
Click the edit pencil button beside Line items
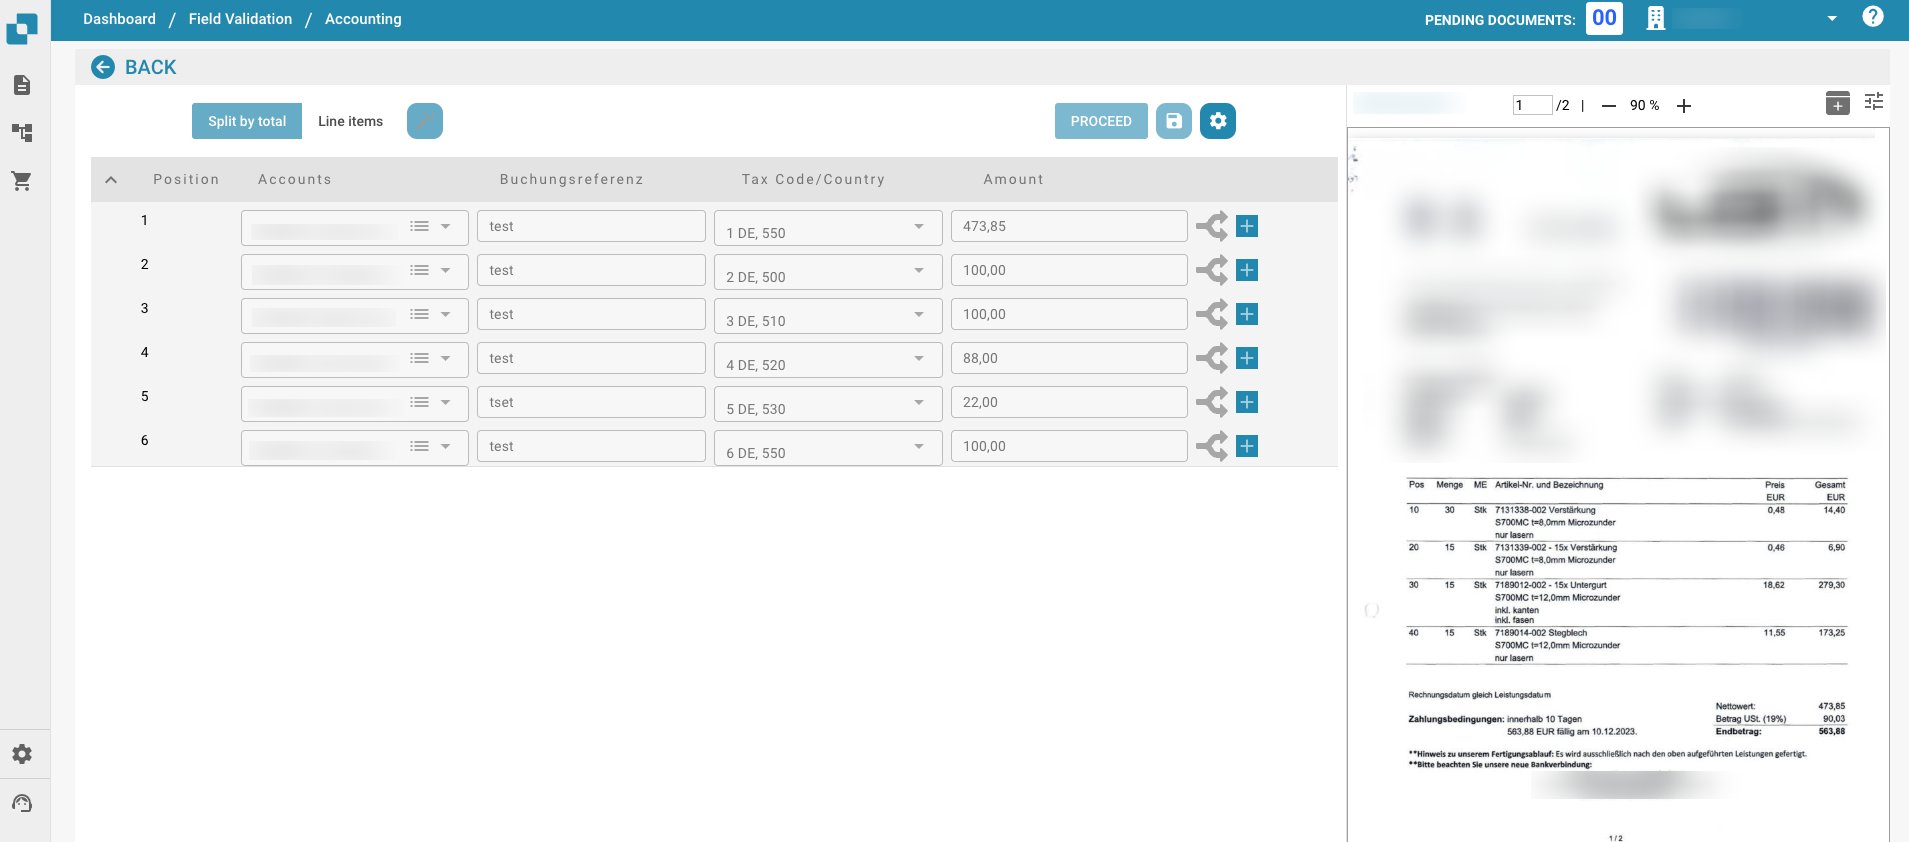point(424,121)
